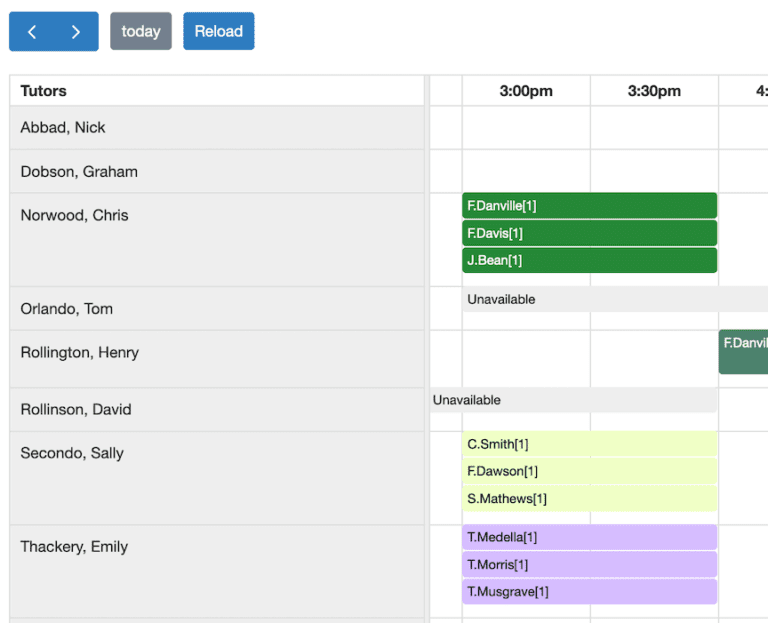The image size is (768, 623).
Task: Open the S.Mathews booking
Action: [x=589, y=498]
